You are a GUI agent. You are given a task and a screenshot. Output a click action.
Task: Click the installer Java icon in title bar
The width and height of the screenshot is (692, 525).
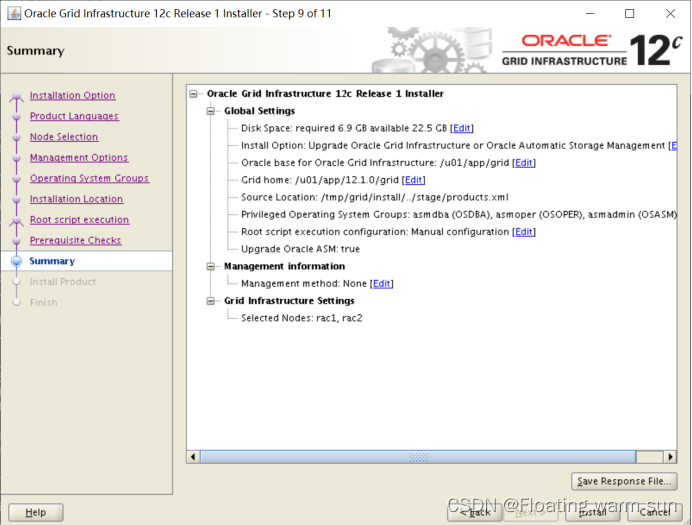point(14,14)
